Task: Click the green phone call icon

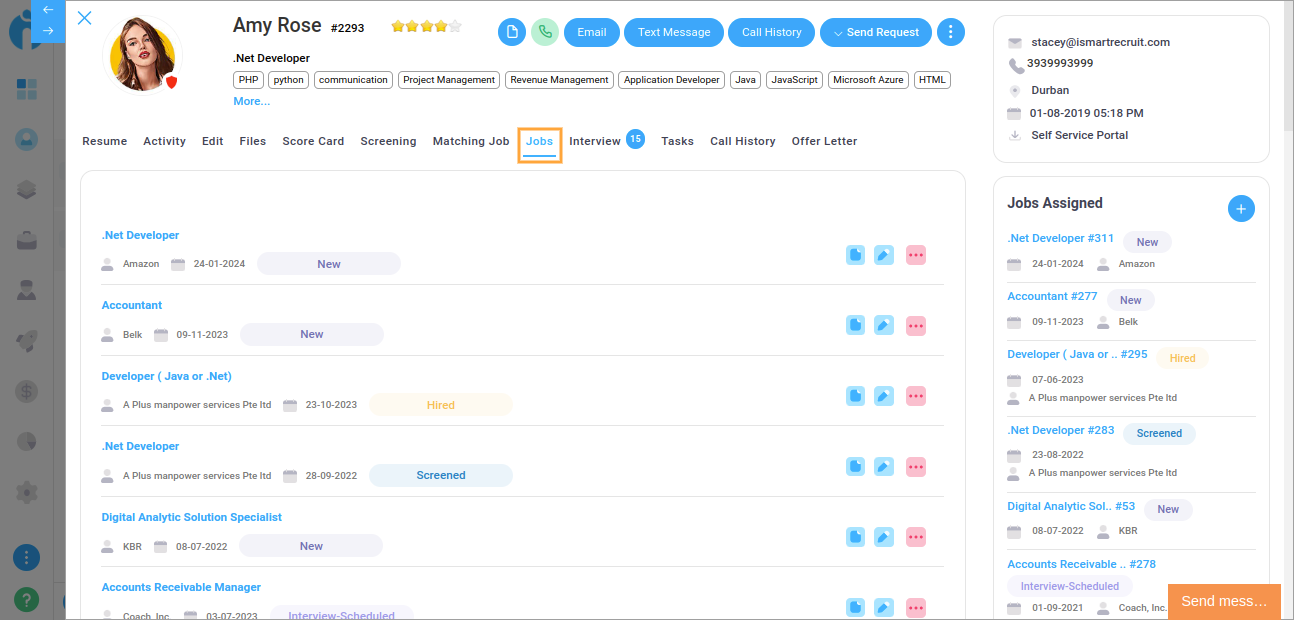Action: pyautogui.click(x=545, y=32)
